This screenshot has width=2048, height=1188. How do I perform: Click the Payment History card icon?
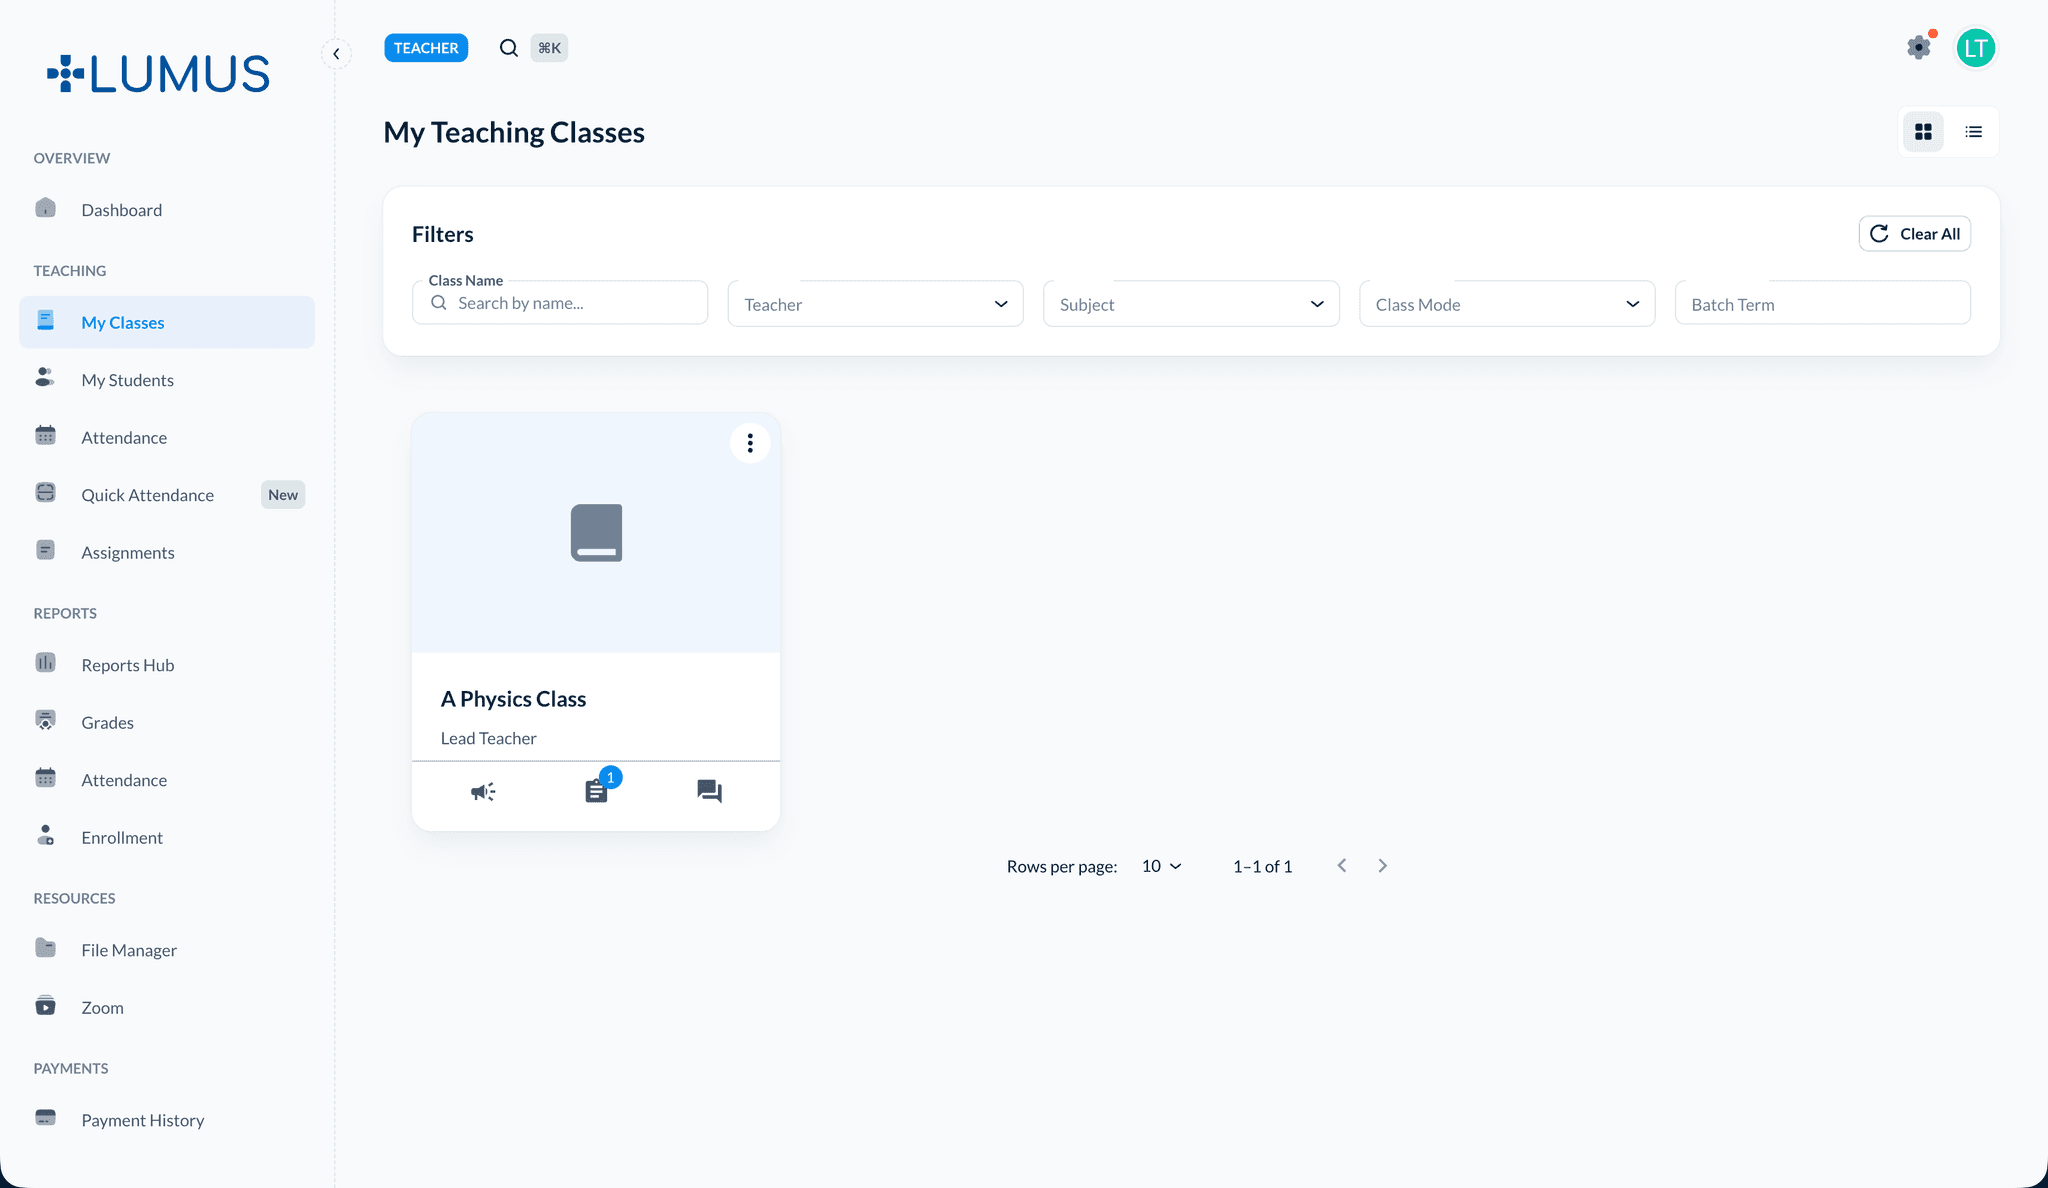46,1117
